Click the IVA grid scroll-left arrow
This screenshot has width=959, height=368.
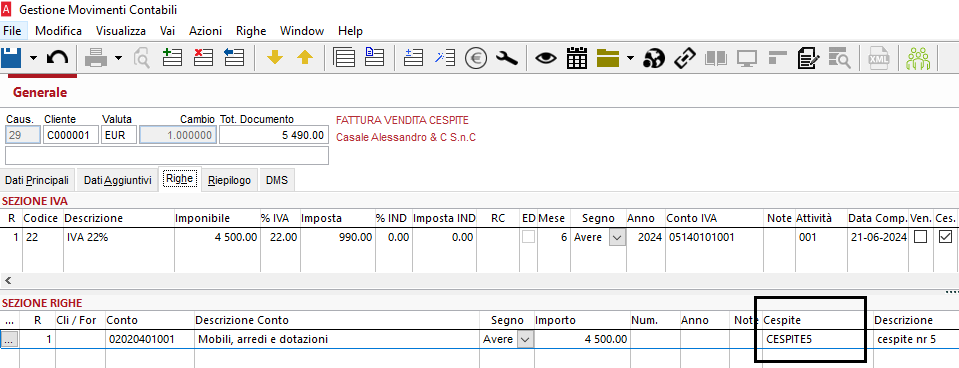click(x=7, y=281)
